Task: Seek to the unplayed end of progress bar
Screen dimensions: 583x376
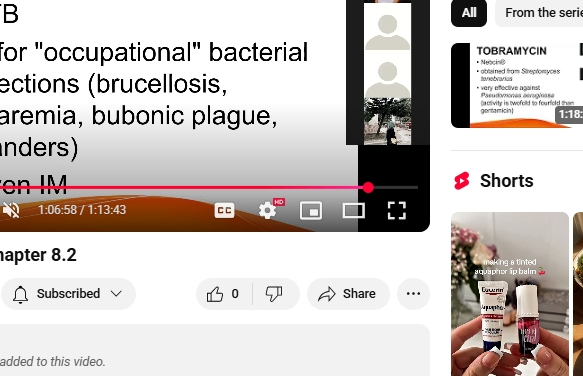Action: (x=396, y=187)
